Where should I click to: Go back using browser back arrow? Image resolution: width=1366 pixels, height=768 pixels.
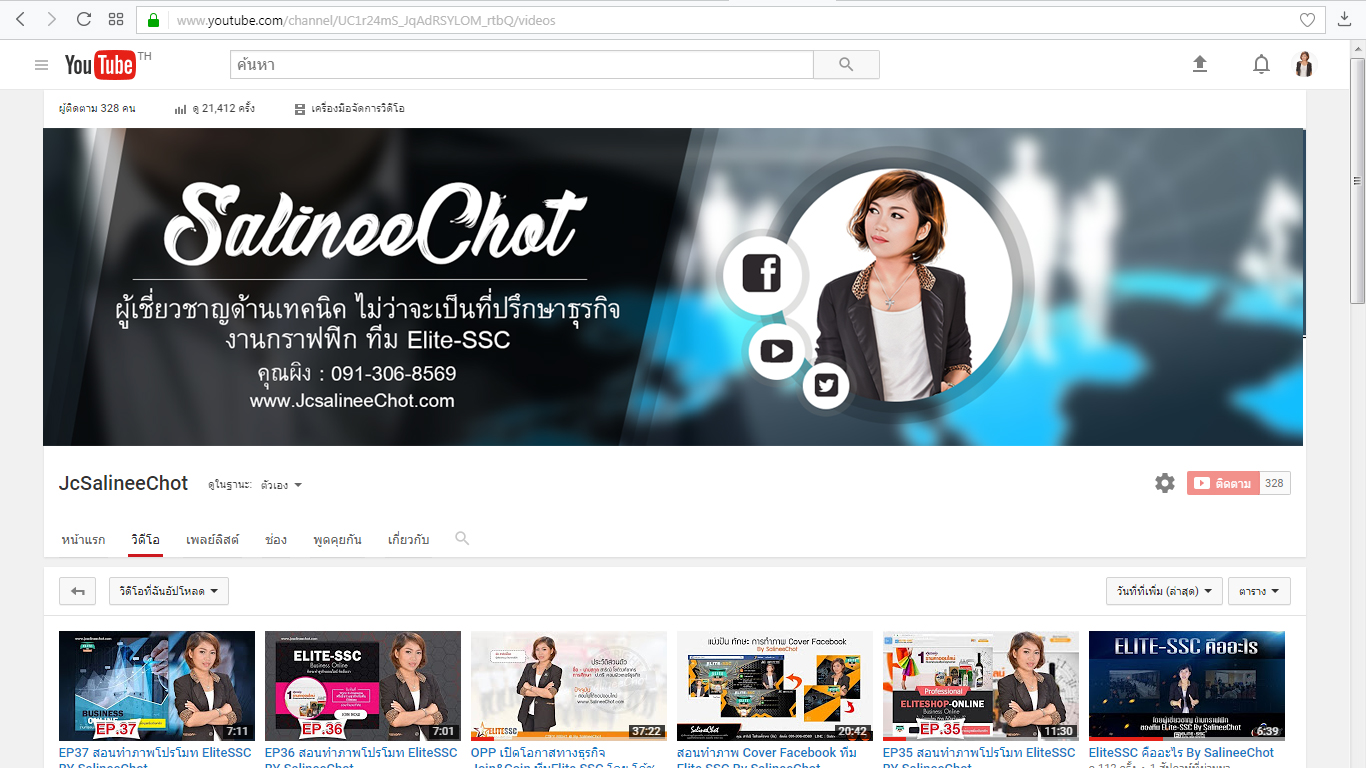point(20,19)
